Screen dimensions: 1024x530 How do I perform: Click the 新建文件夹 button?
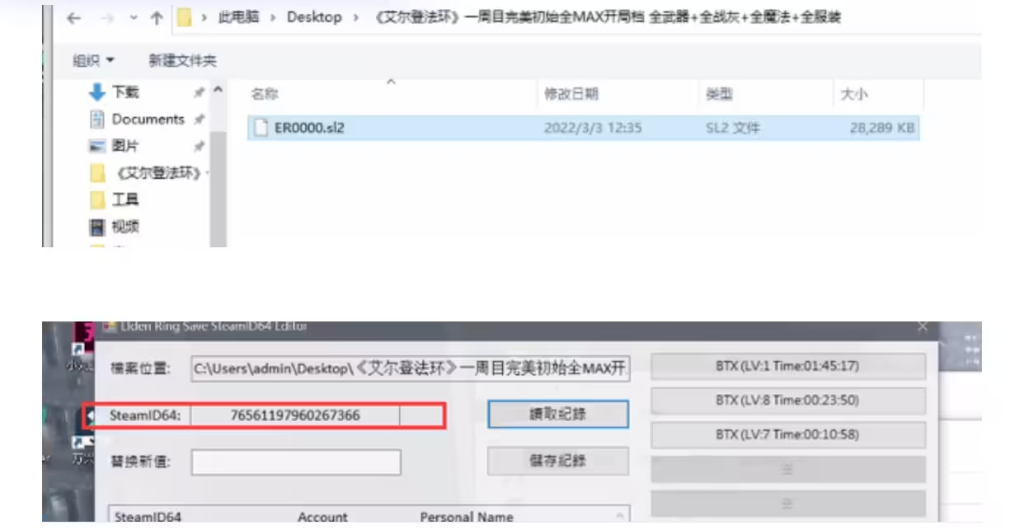[182, 61]
